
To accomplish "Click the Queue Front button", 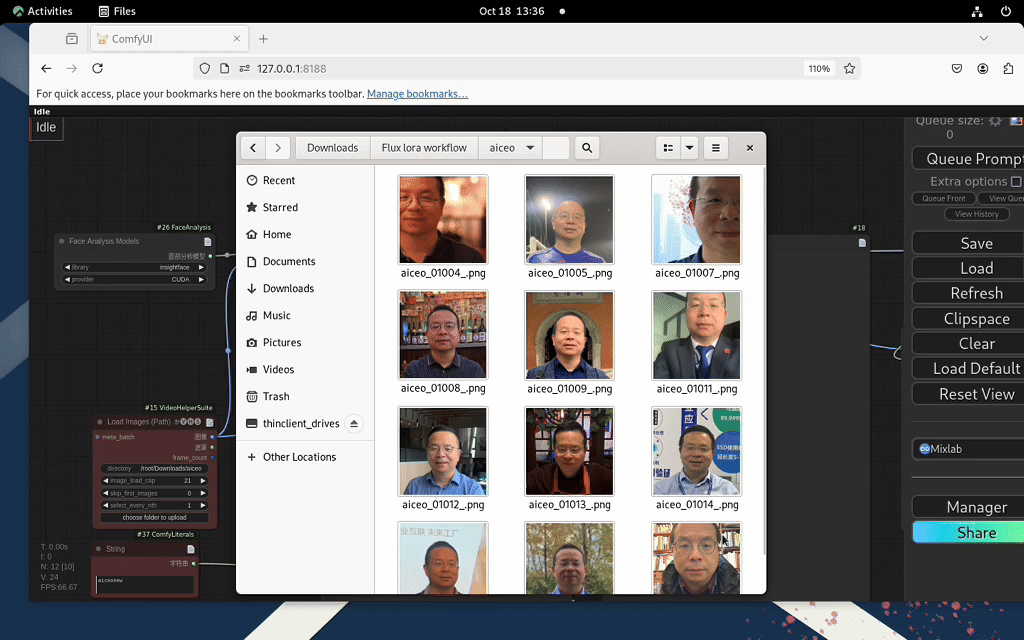I will (x=944, y=198).
